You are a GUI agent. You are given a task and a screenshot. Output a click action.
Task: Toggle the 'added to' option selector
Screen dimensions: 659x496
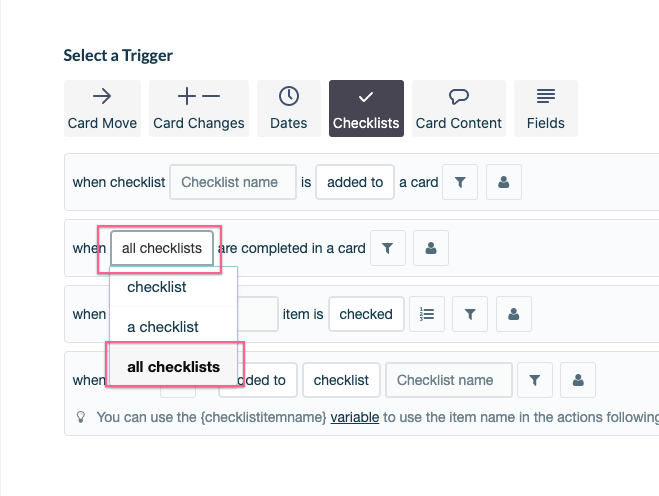coord(355,182)
